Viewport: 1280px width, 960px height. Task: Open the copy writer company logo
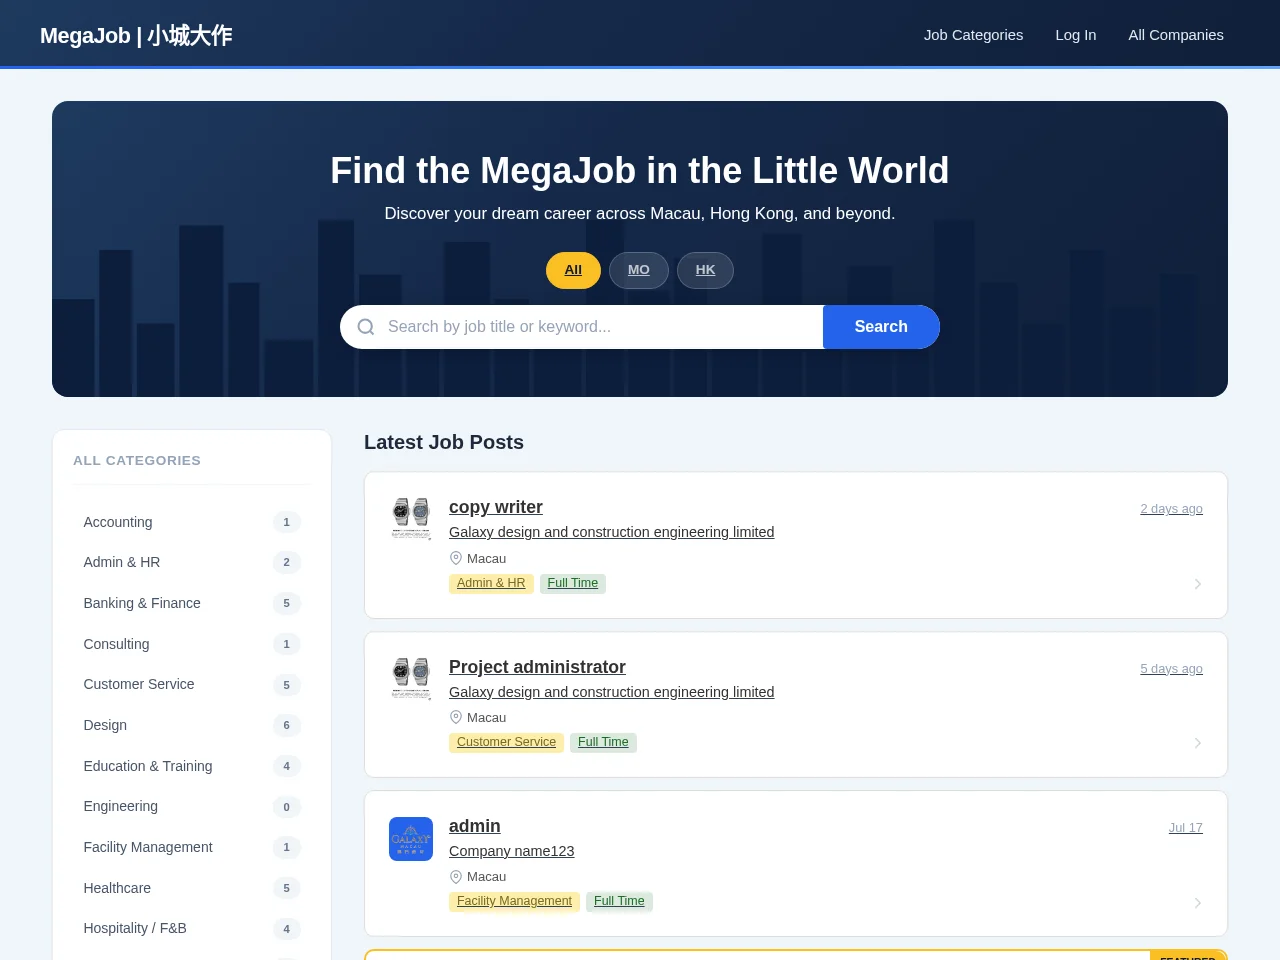411,518
